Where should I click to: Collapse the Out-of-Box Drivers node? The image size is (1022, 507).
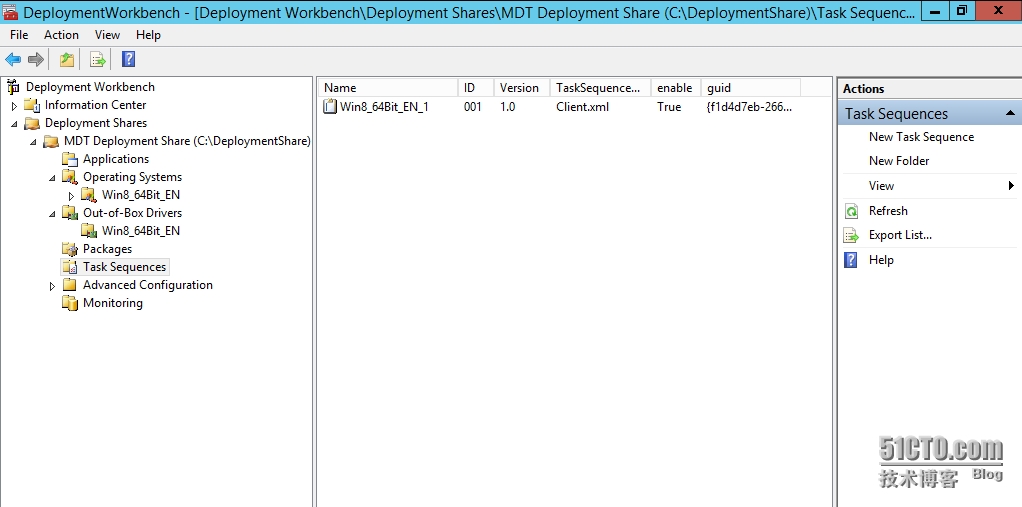[x=53, y=214]
